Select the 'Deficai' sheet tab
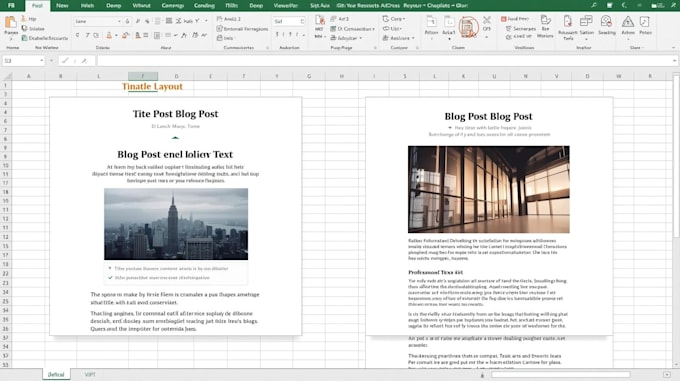This screenshot has width=680, height=381. coord(56,374)
